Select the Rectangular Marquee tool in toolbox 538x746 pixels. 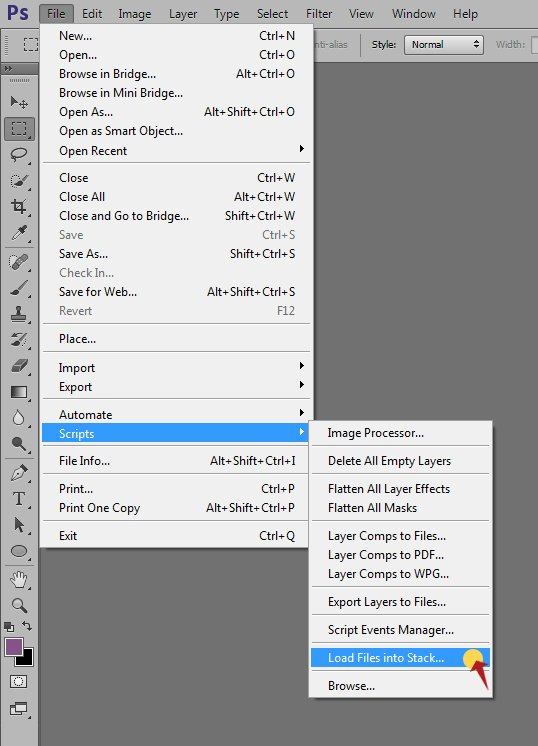pos(19,128)
